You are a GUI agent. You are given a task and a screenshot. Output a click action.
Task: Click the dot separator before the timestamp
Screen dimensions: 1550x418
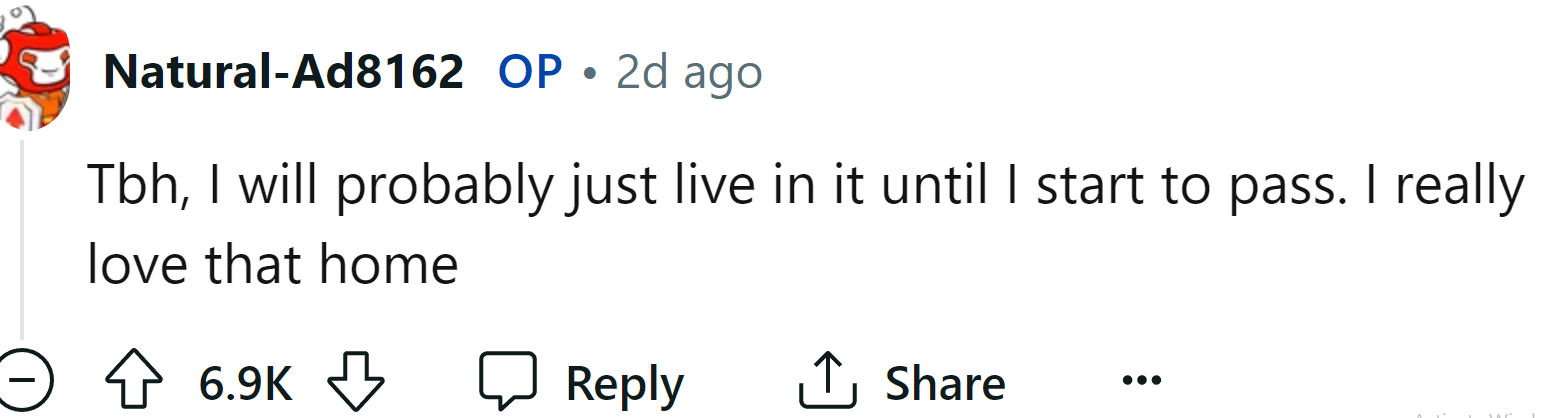tap(592, 73)
